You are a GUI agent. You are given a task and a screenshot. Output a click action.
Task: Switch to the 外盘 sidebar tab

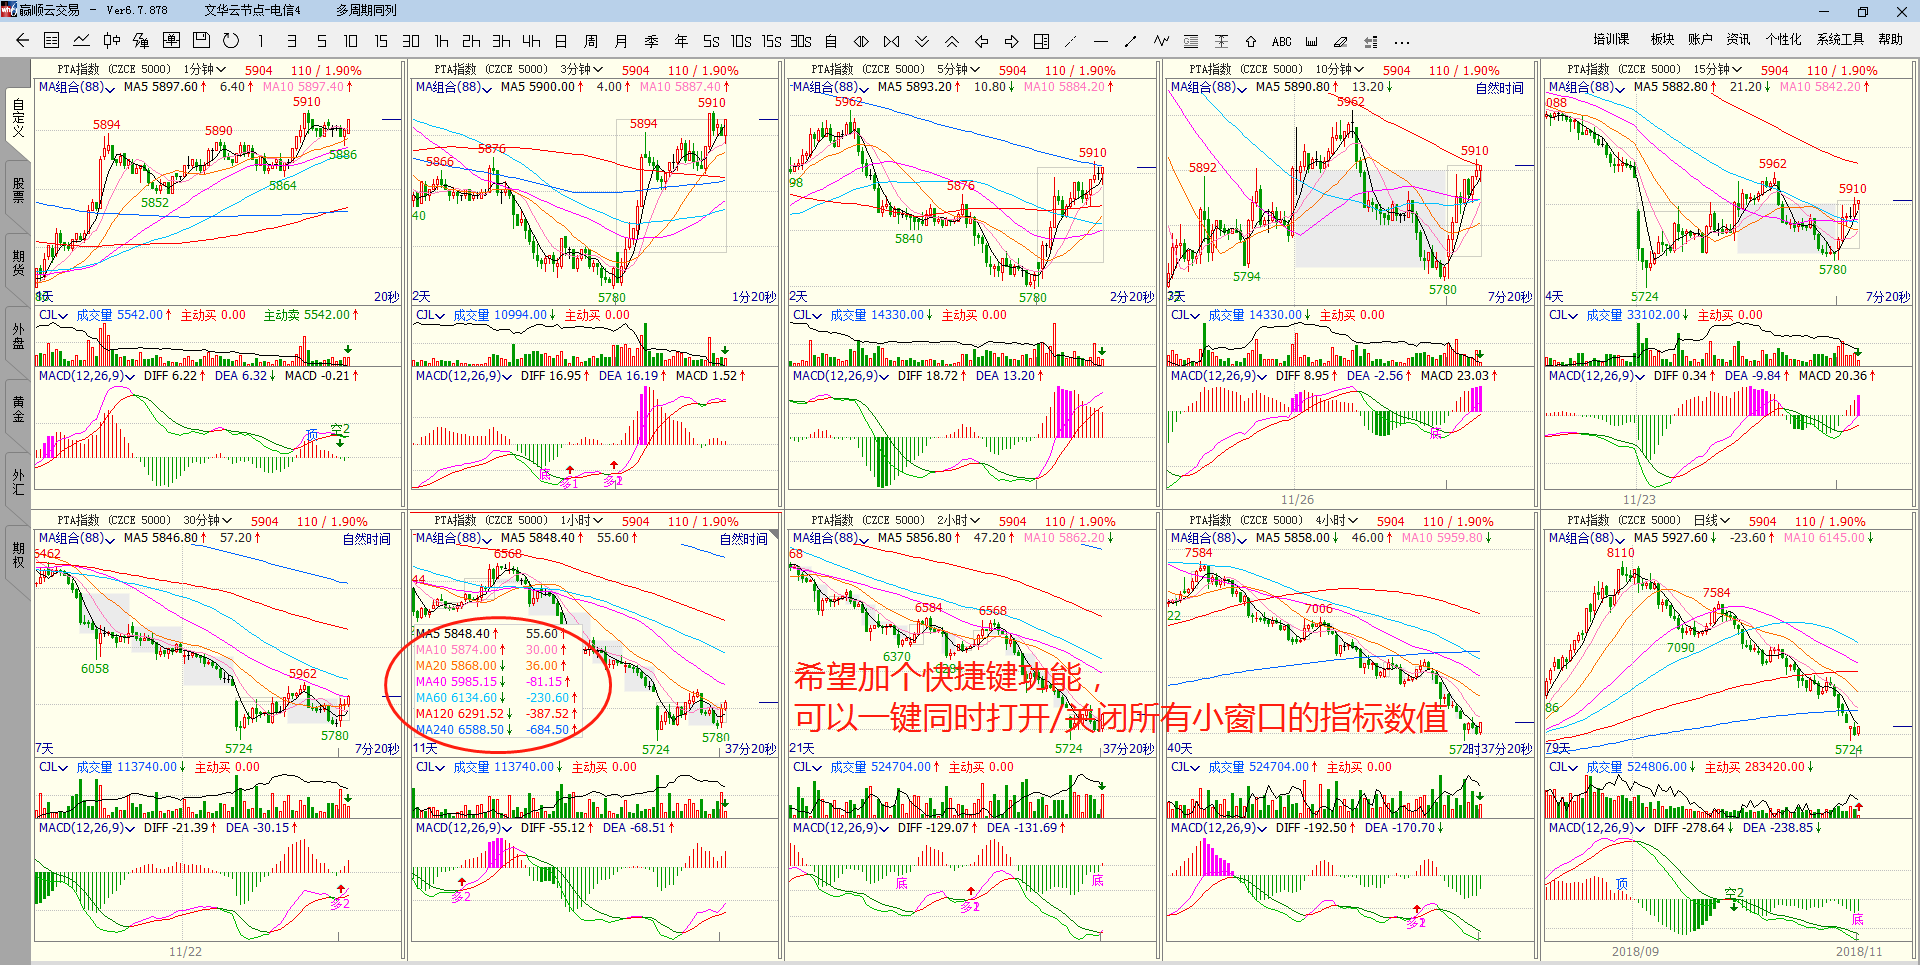(x=18, y=336)
